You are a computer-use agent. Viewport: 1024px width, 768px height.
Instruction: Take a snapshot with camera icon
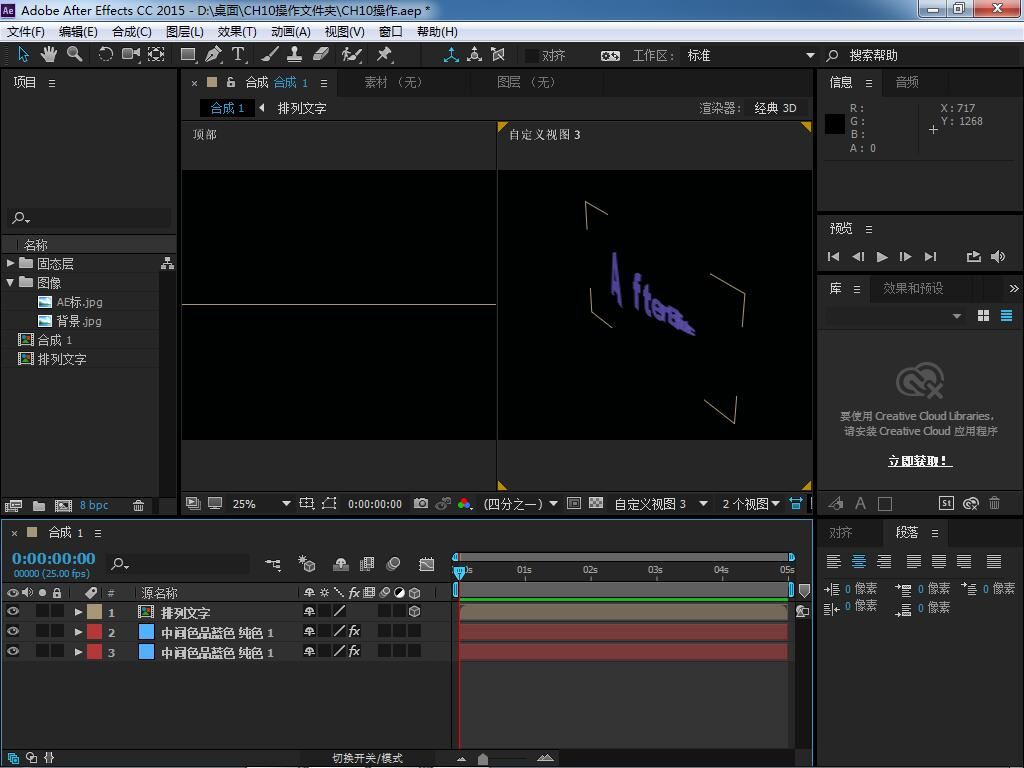pos(421,504)
